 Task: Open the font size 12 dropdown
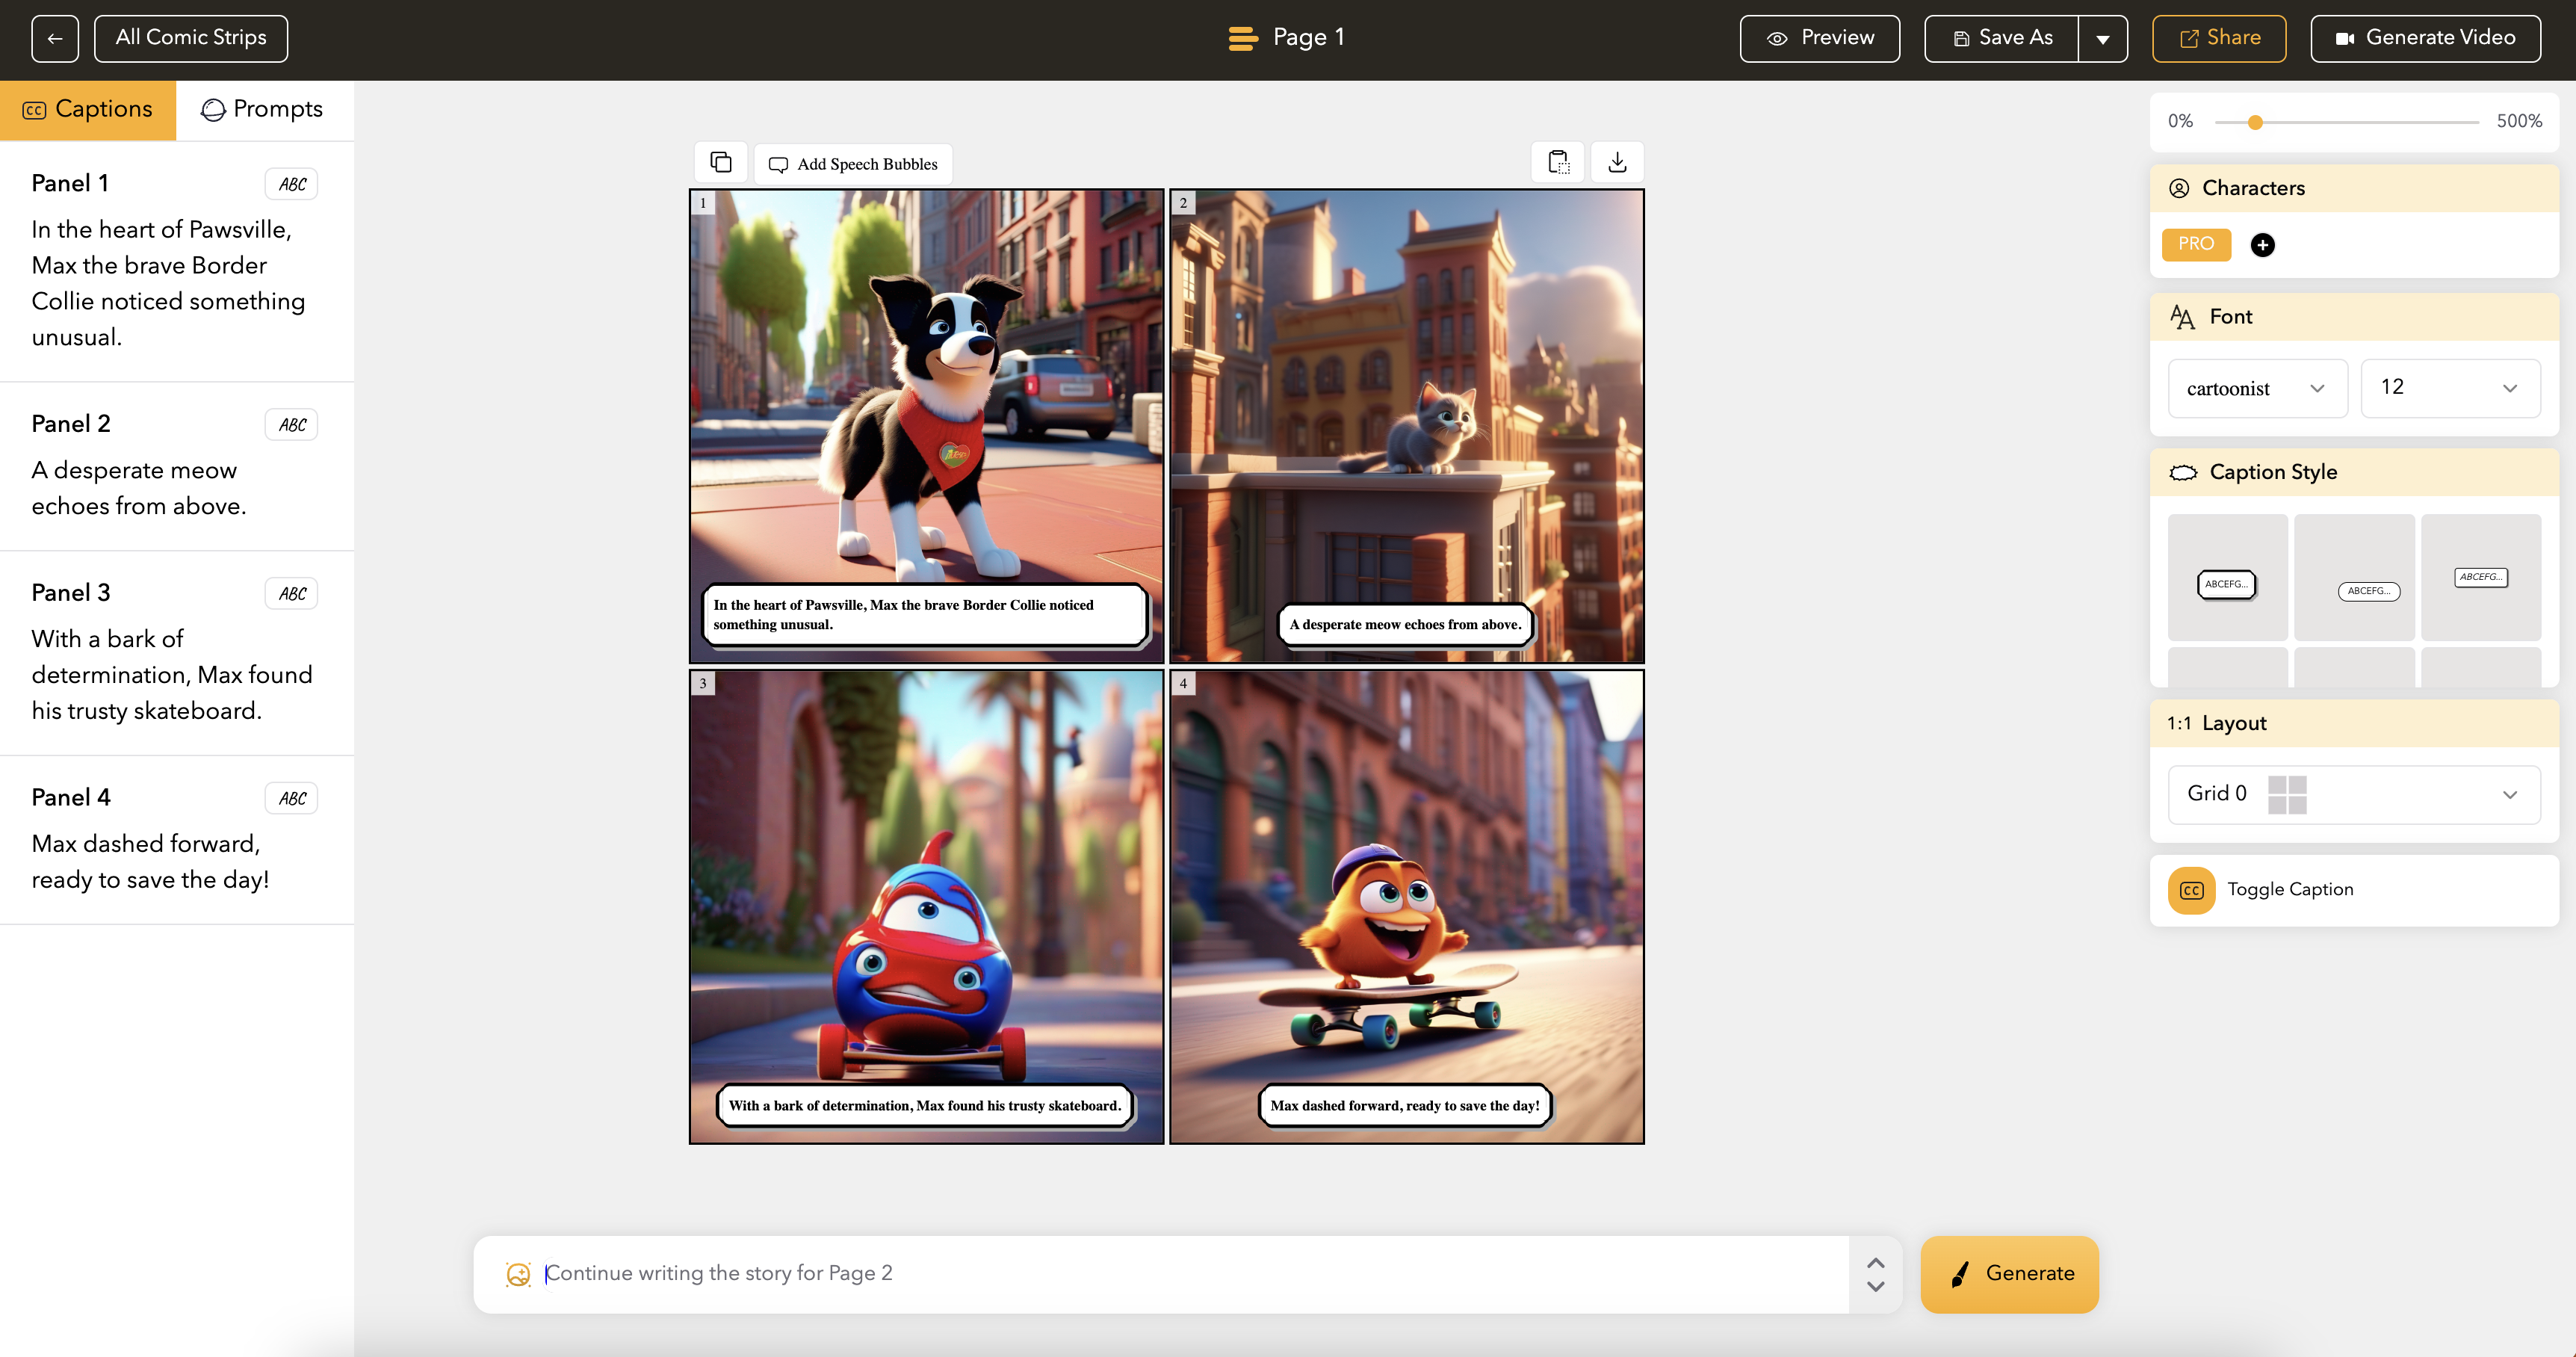coord(2449,388)
